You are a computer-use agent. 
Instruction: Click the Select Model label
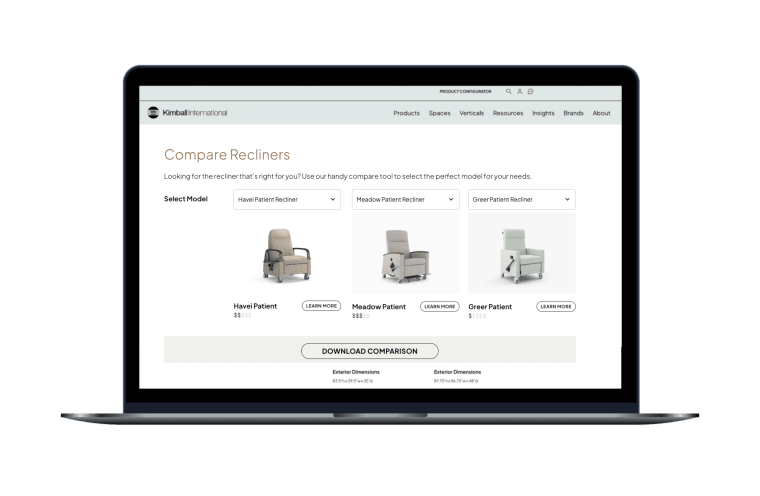(186, 199)
